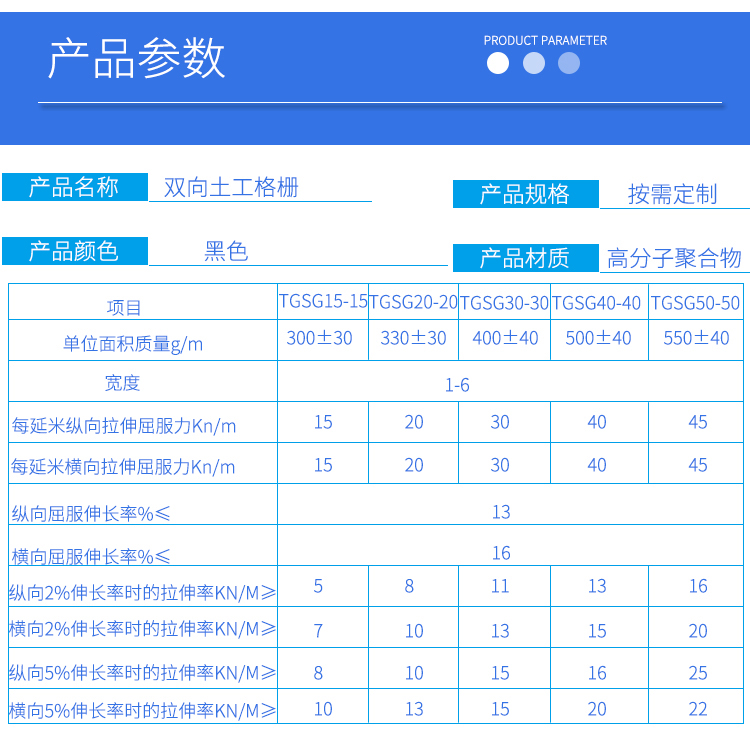Click the 高分子聚合物 material value
This screenshot has height=730, width=750.
674,258
